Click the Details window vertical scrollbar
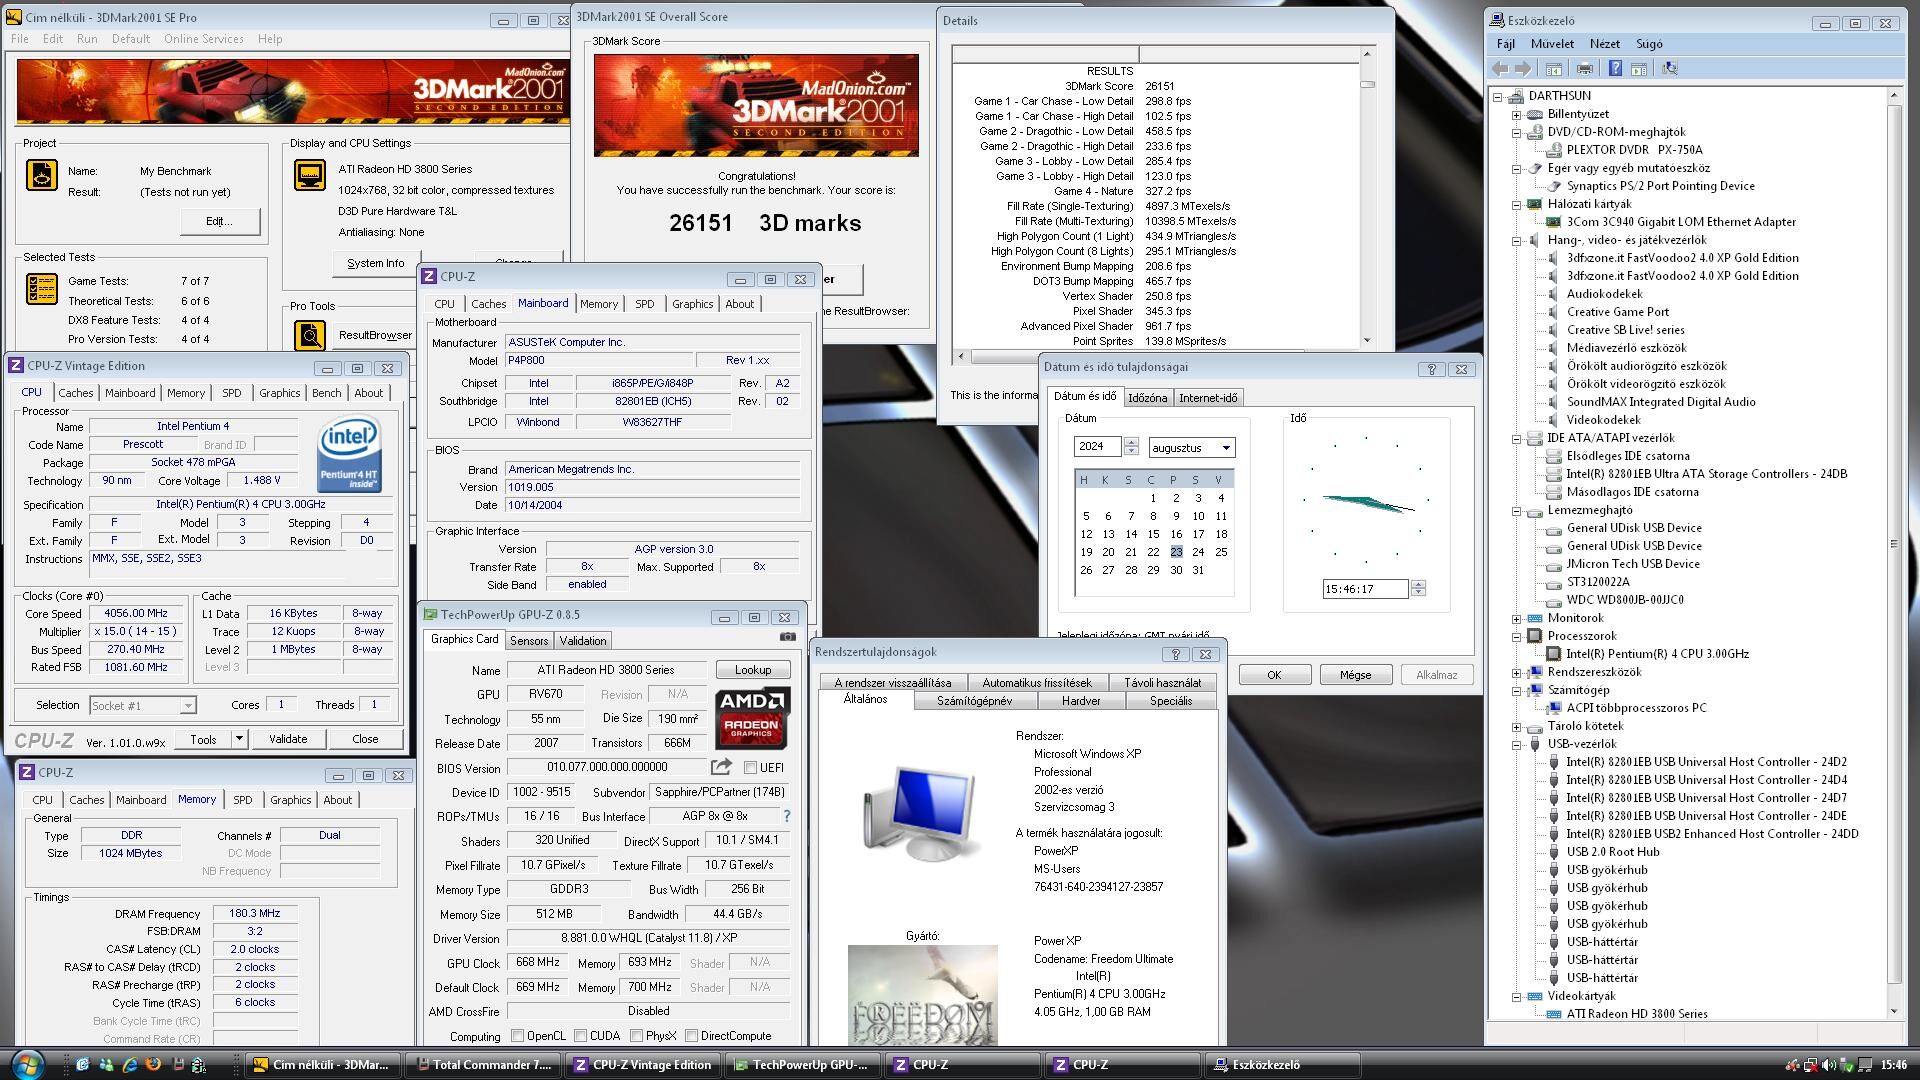 coord(1367,195)
